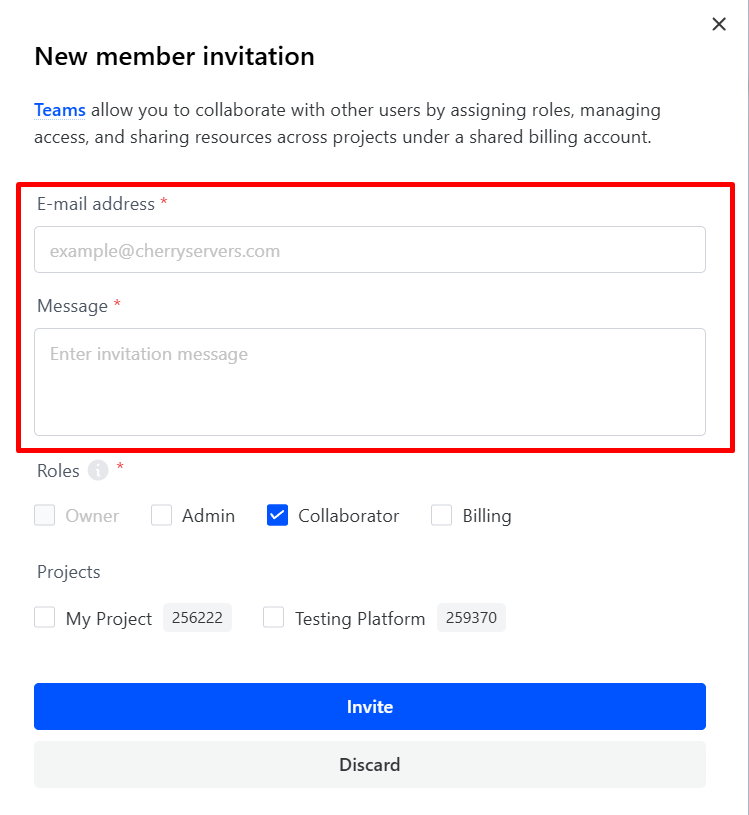Enable the Admin role checkbox
This screenshot has height=815, width=749.
(x=162, y=516)
